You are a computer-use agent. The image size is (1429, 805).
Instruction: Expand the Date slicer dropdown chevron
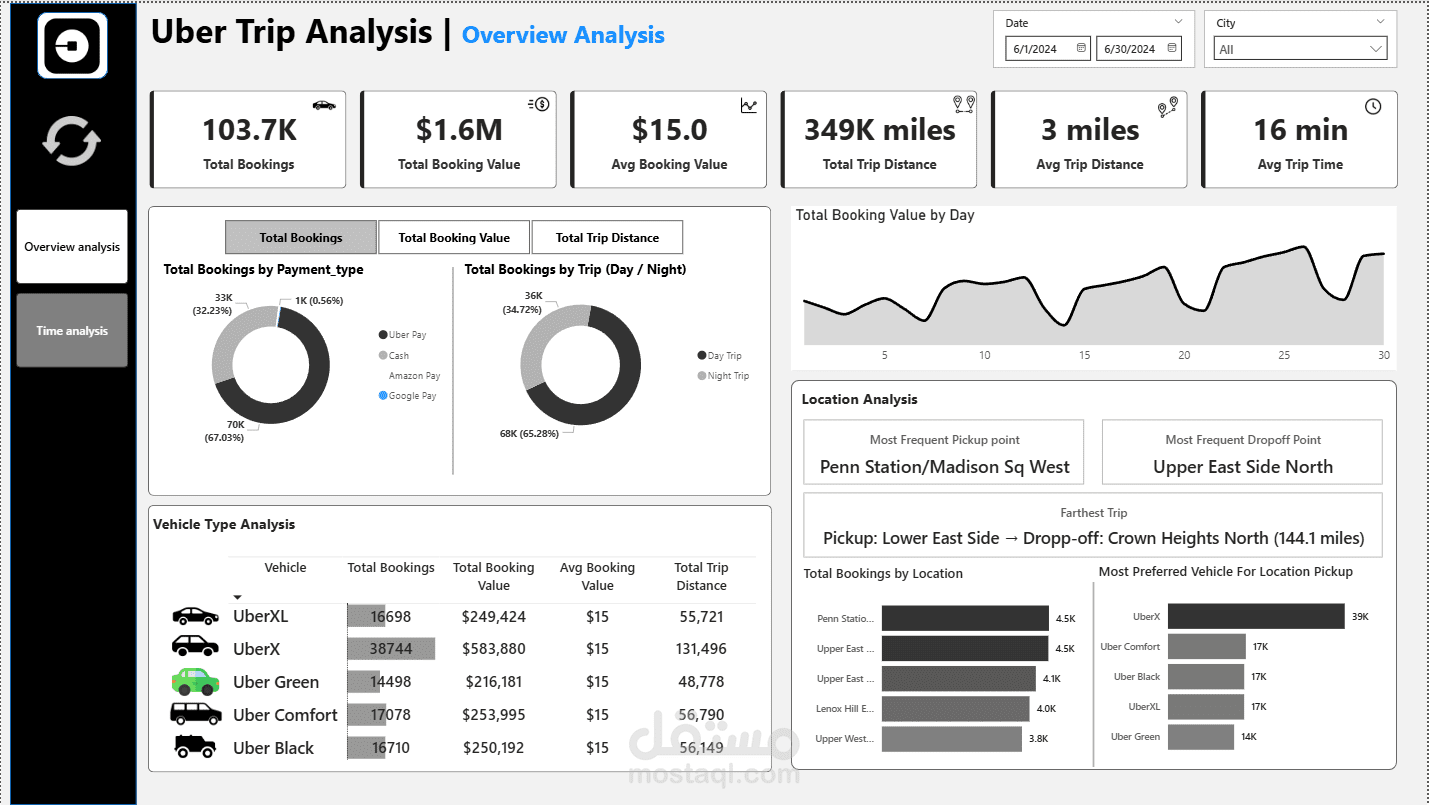1178,21
